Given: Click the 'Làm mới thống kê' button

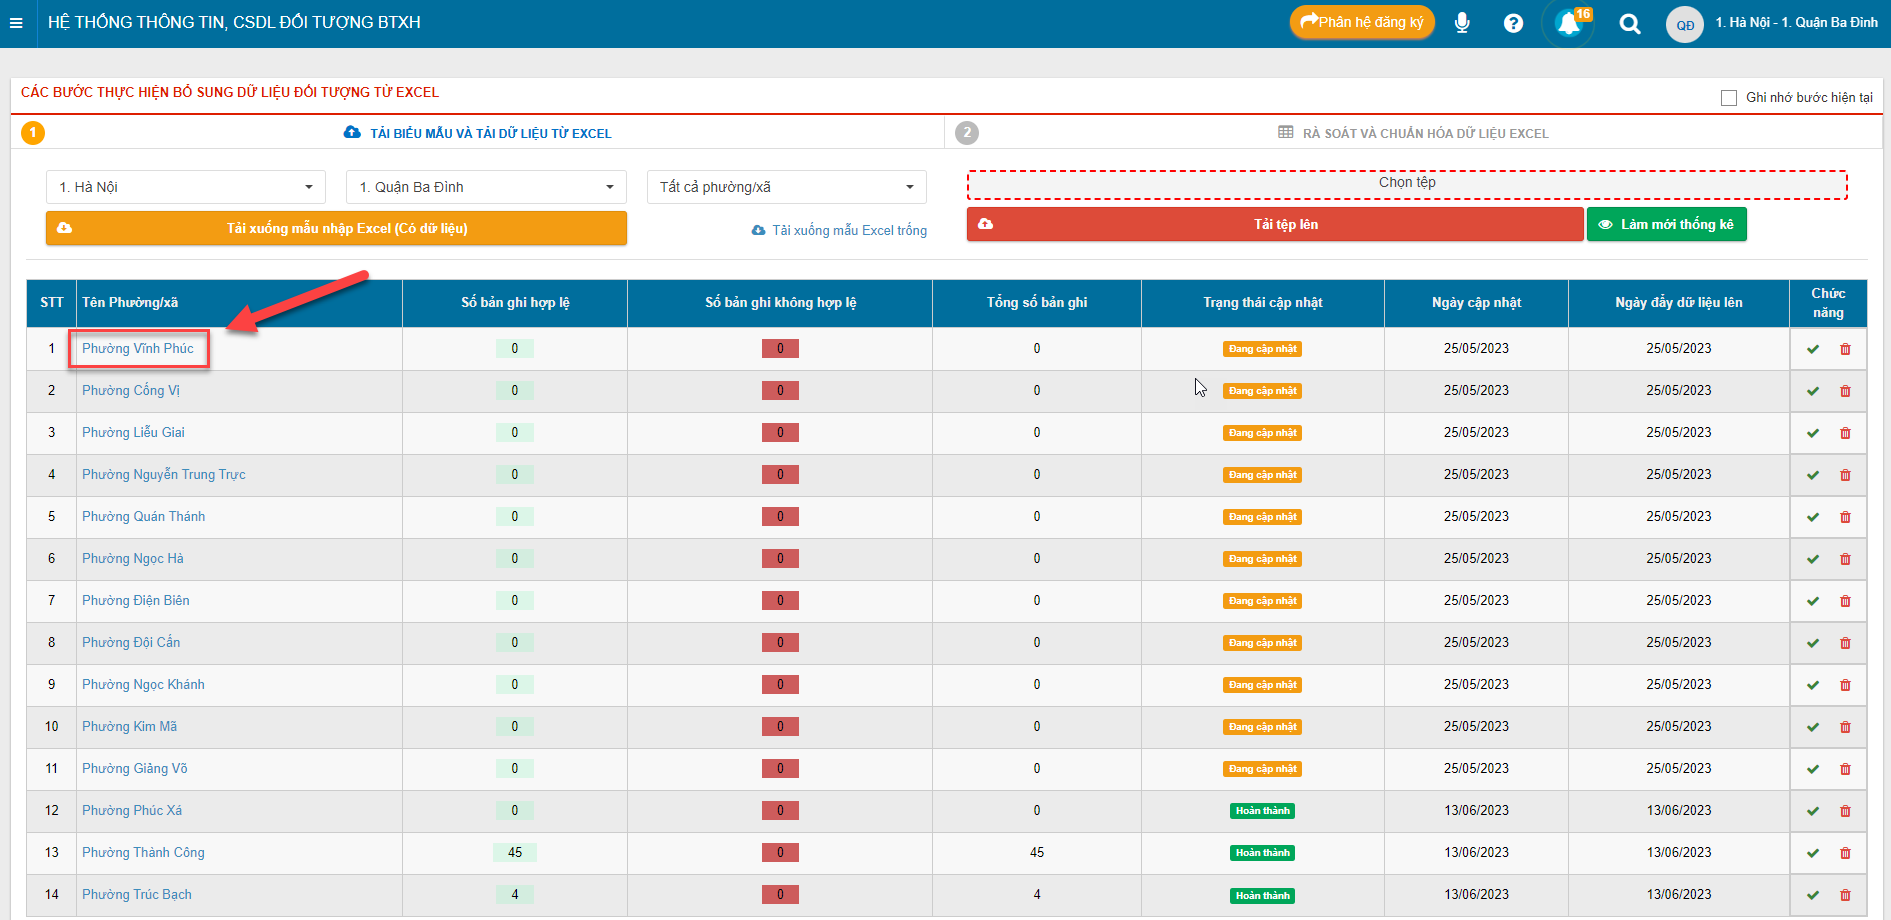Looking at the screenshot, I should (1666, 225).
